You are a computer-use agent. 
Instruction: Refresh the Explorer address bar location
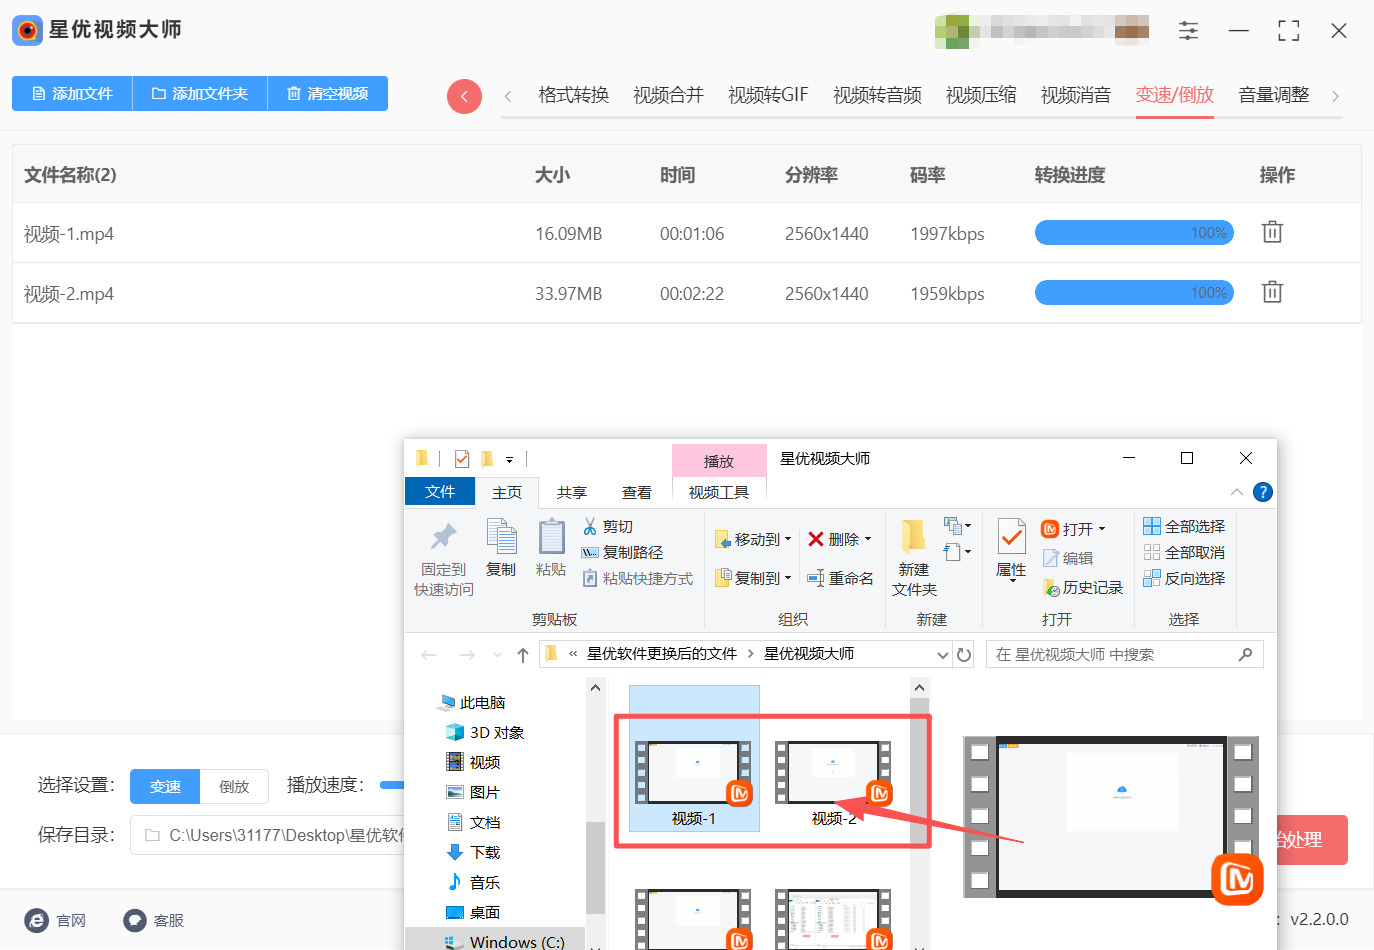coord(964,654)
